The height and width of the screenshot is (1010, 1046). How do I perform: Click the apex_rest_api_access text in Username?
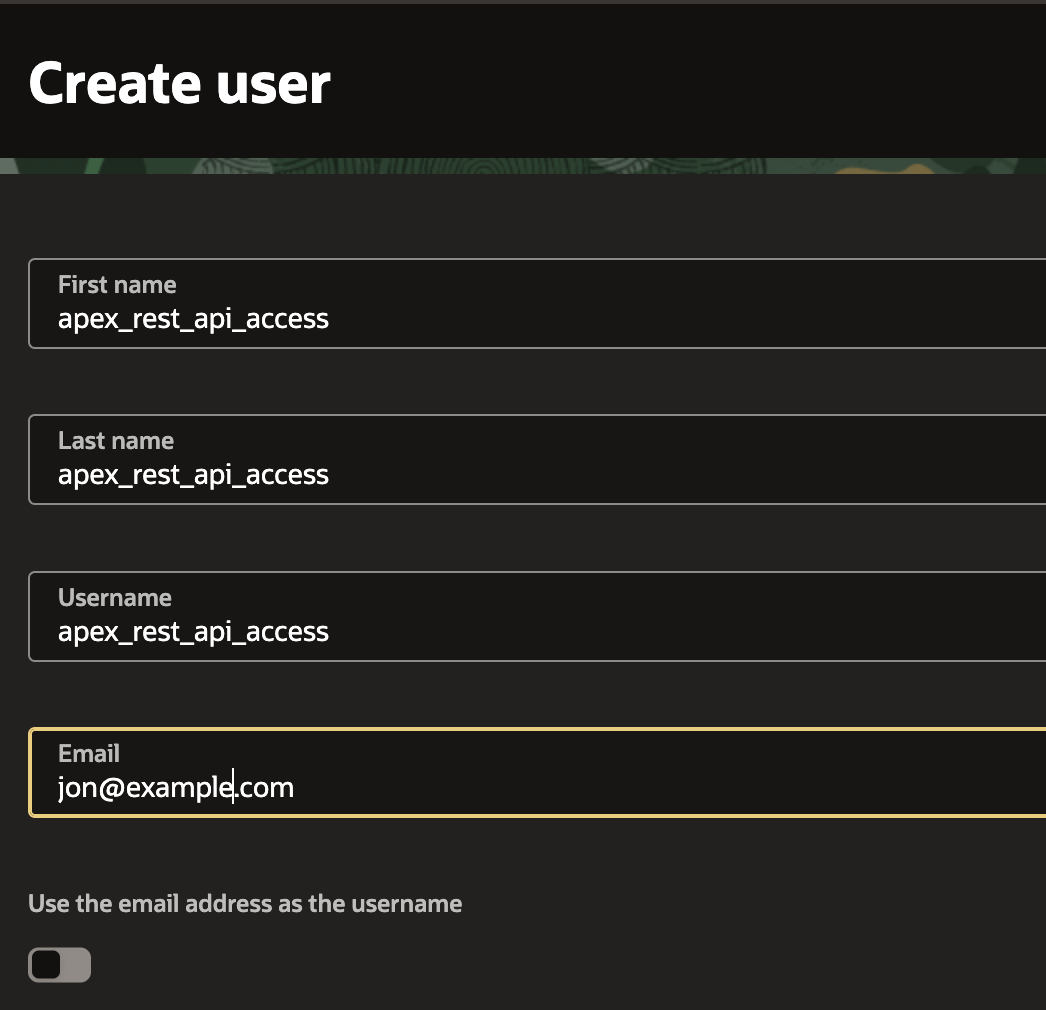(193, 631)
